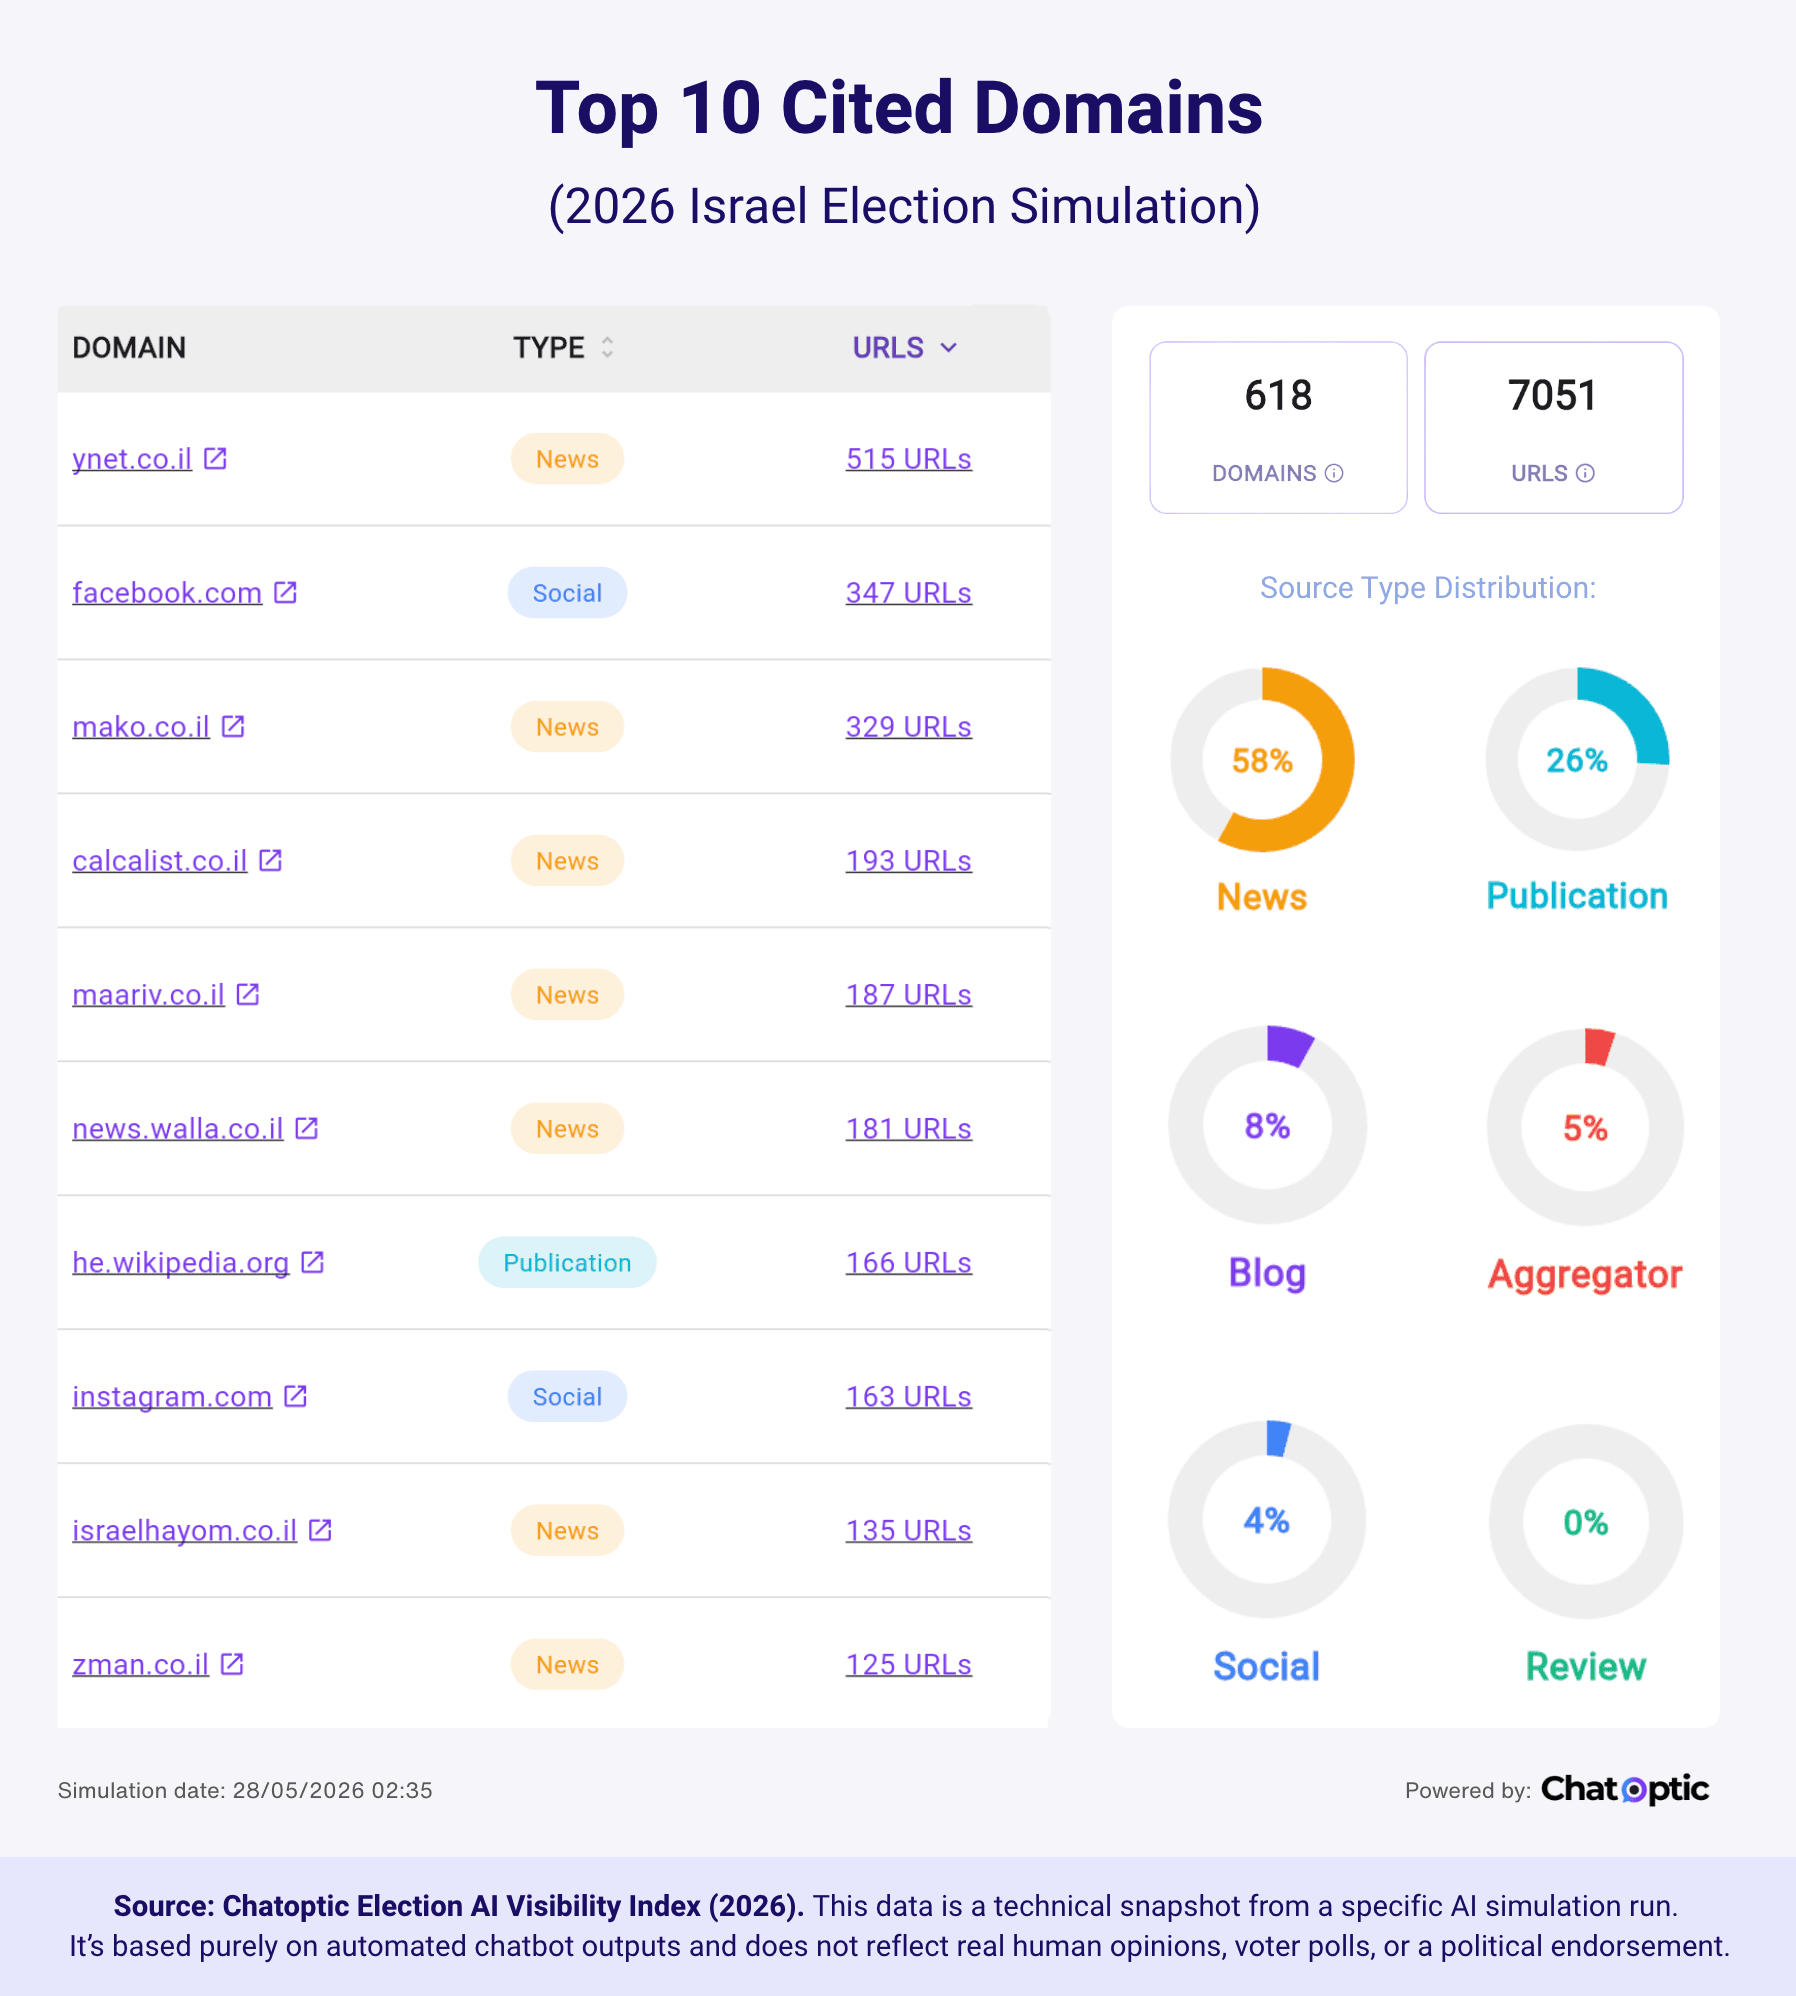Open the maariv.co.il domain link
Image resolution: width=1796 pixels, height=1996 pixels.
point(149,995)
